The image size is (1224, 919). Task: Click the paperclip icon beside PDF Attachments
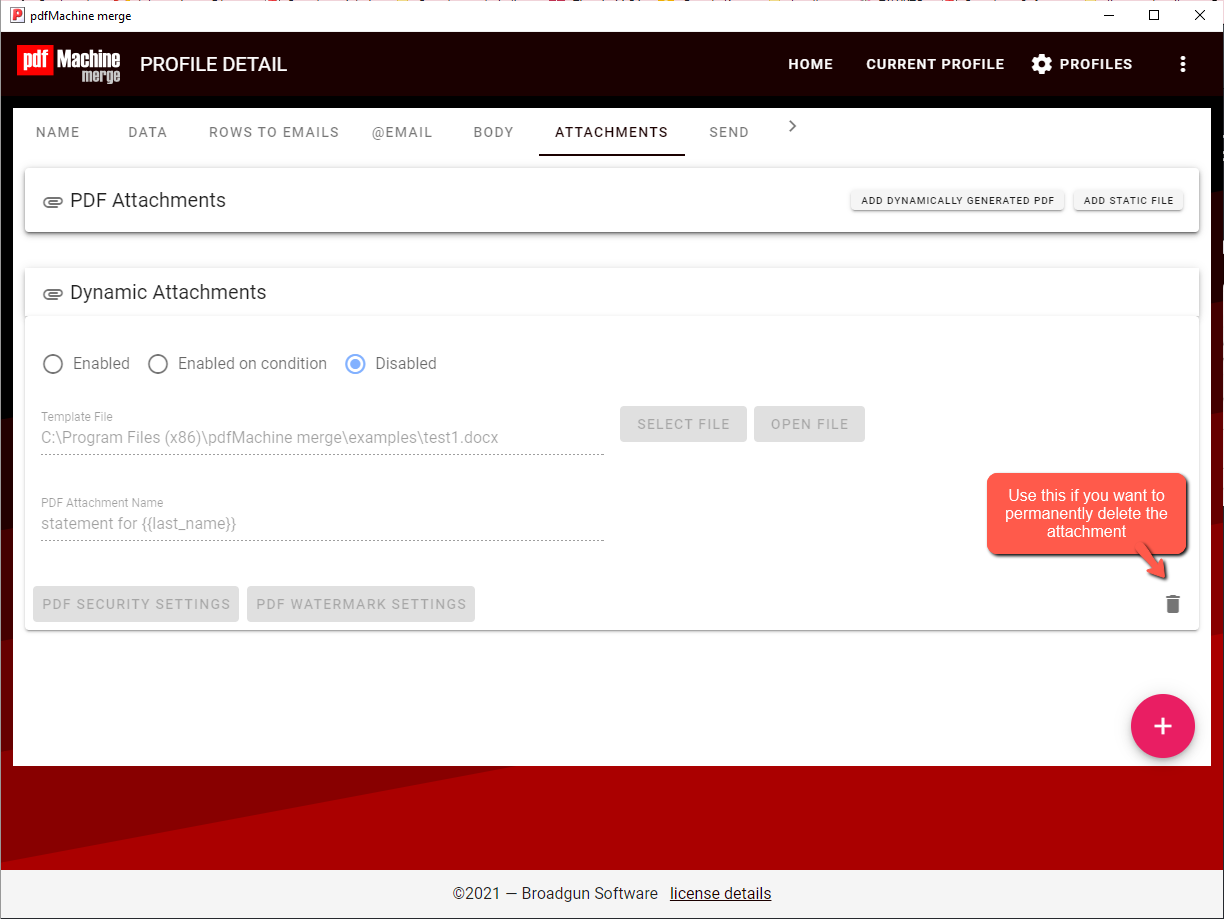pos(53,202)
